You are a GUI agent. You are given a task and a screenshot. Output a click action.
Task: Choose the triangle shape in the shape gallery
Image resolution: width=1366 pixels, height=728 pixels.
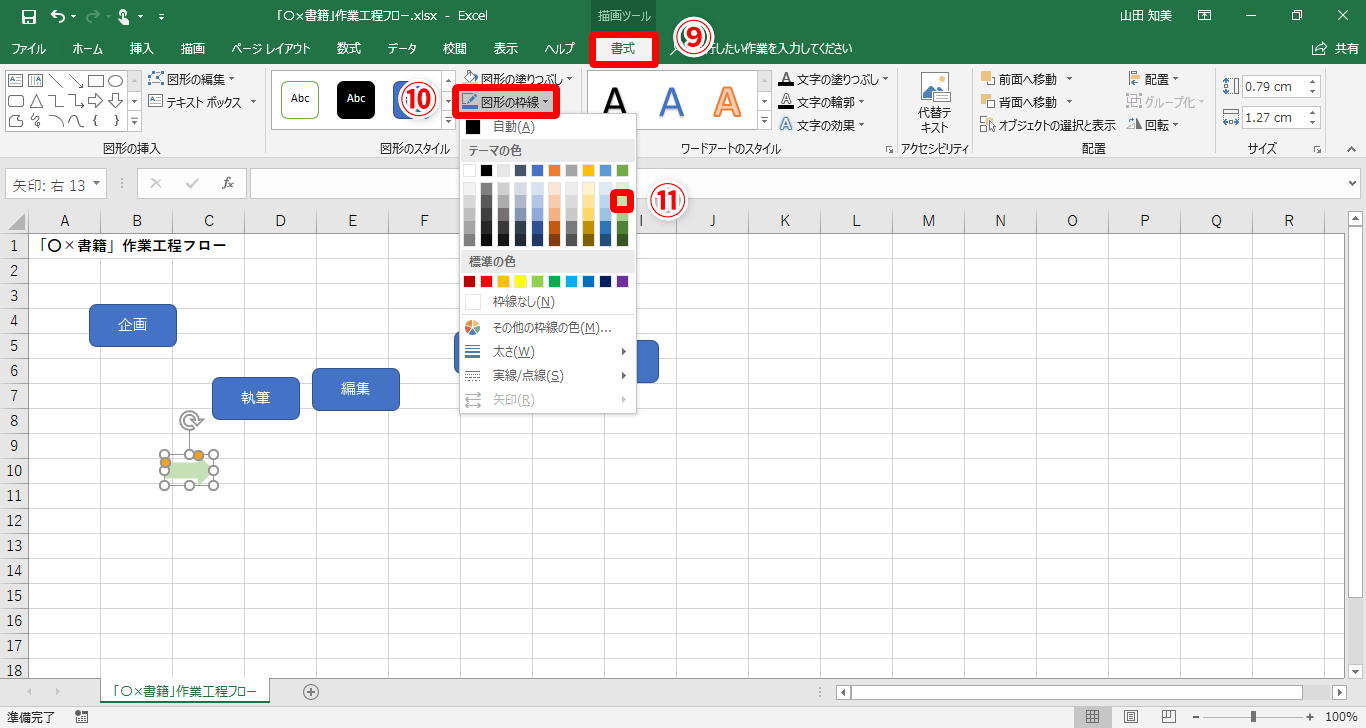[35, 101]
